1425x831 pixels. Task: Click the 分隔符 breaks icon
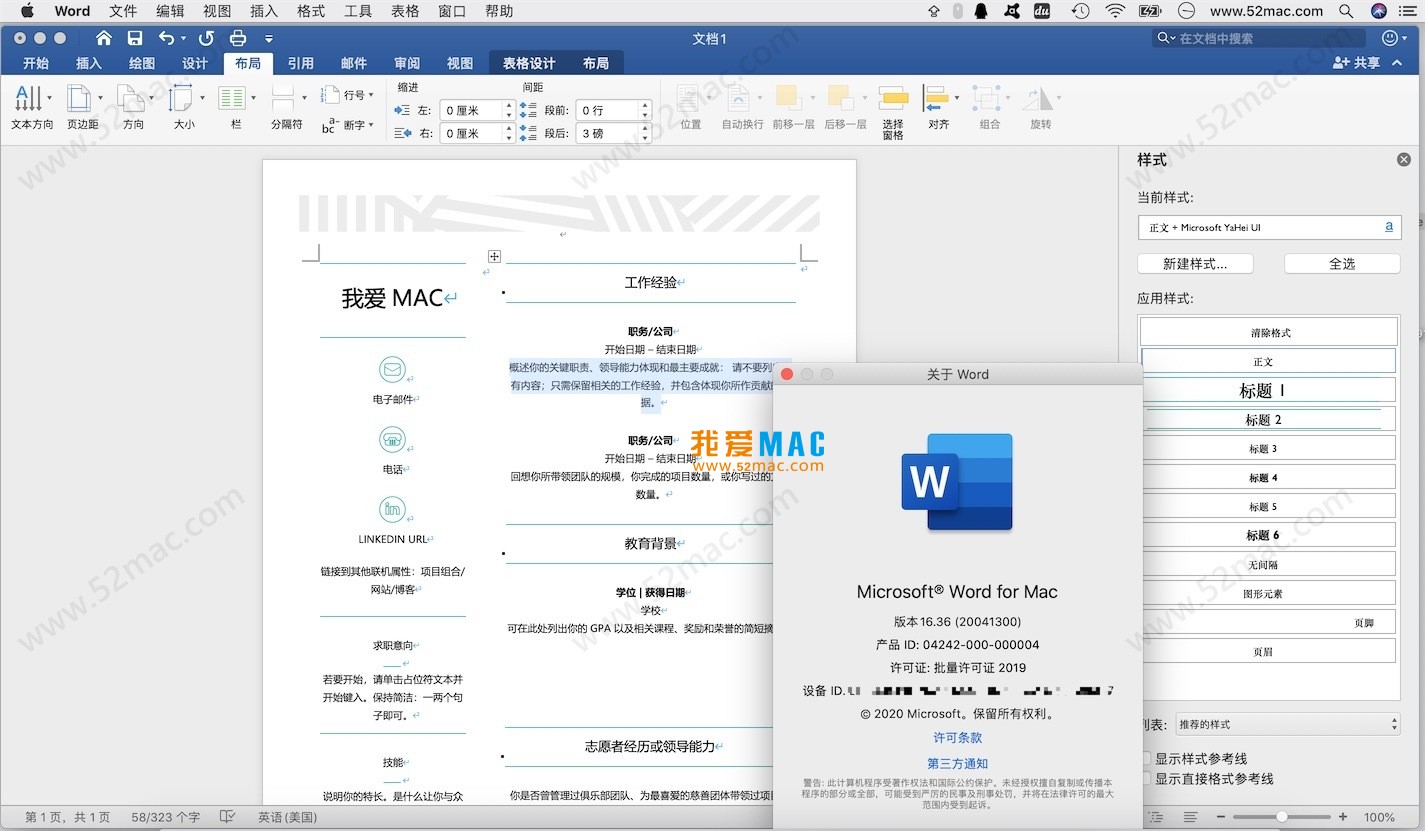pyautogui.click(x=283, y=98)
